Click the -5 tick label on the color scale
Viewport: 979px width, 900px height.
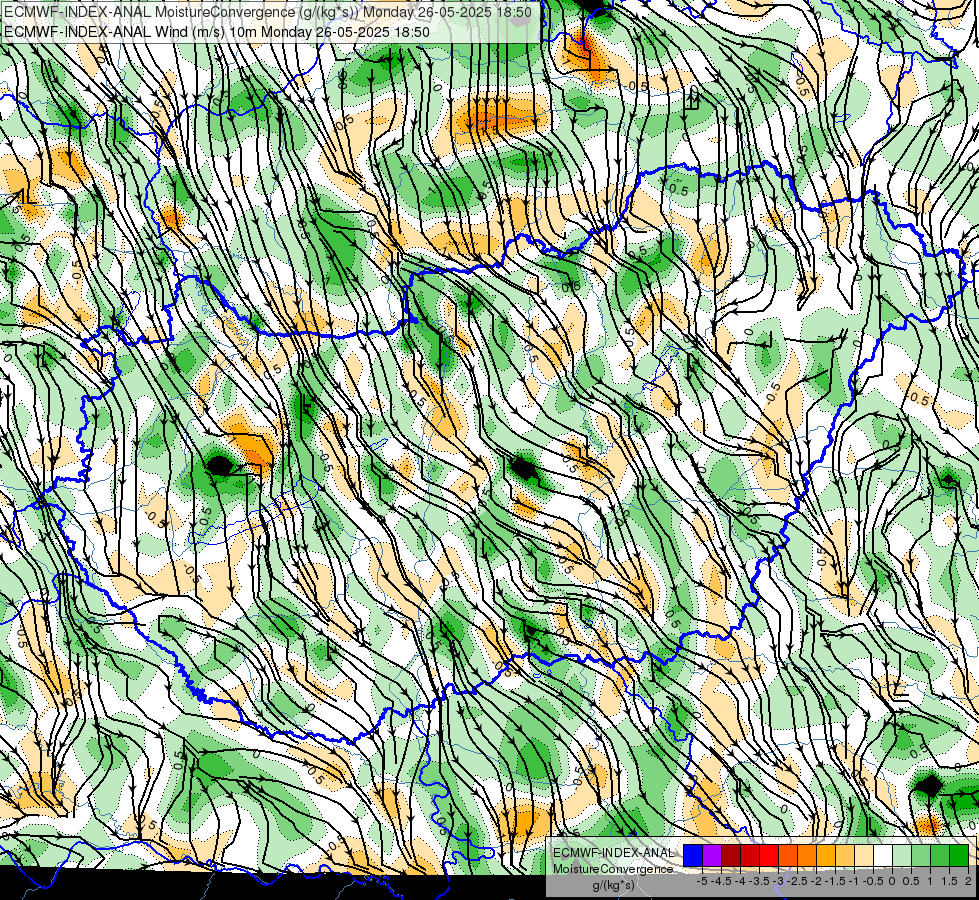coord(702,881)
